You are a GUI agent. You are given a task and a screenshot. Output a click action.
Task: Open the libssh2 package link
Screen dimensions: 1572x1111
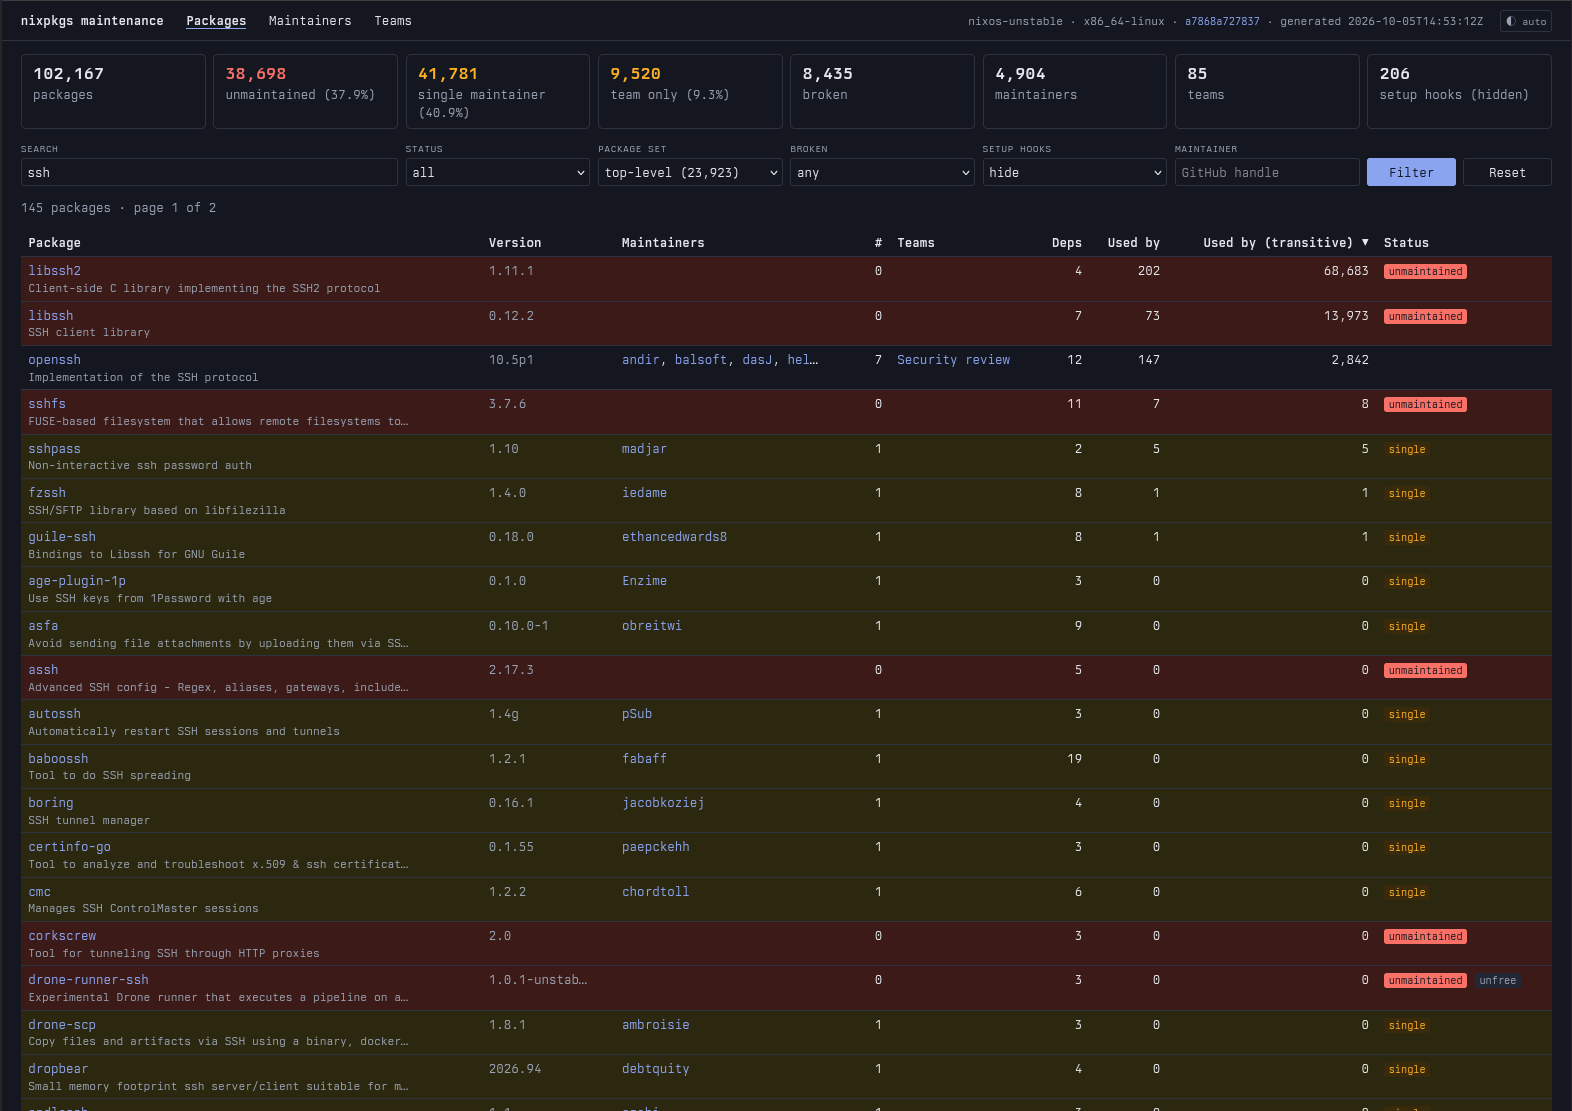click(x=55, y=271)
